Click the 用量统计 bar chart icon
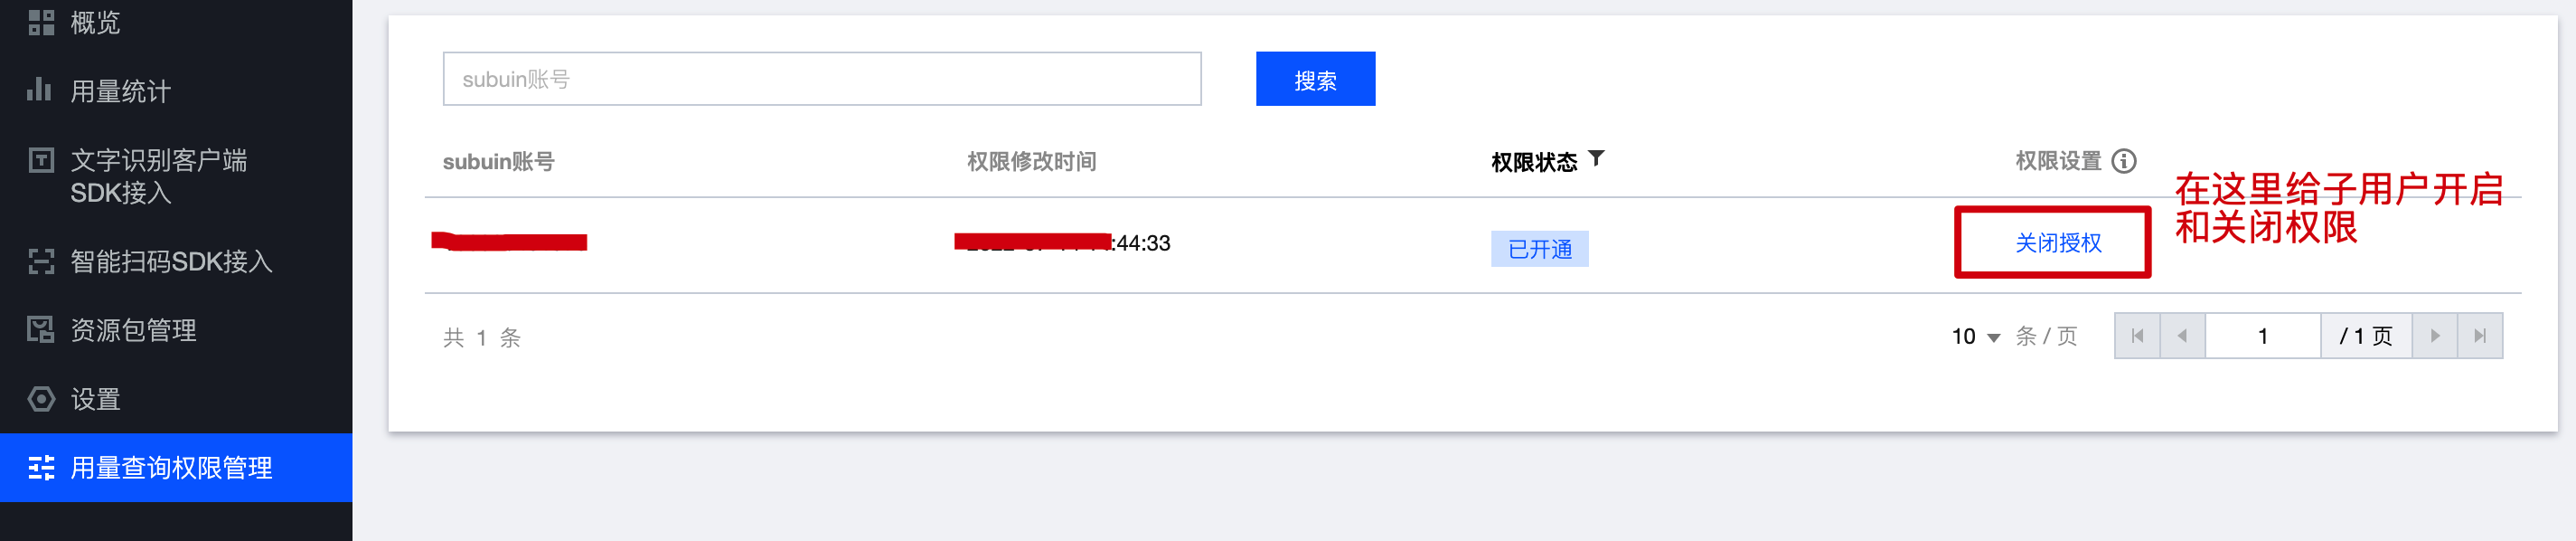2576x541 pixels. (39, 90)
